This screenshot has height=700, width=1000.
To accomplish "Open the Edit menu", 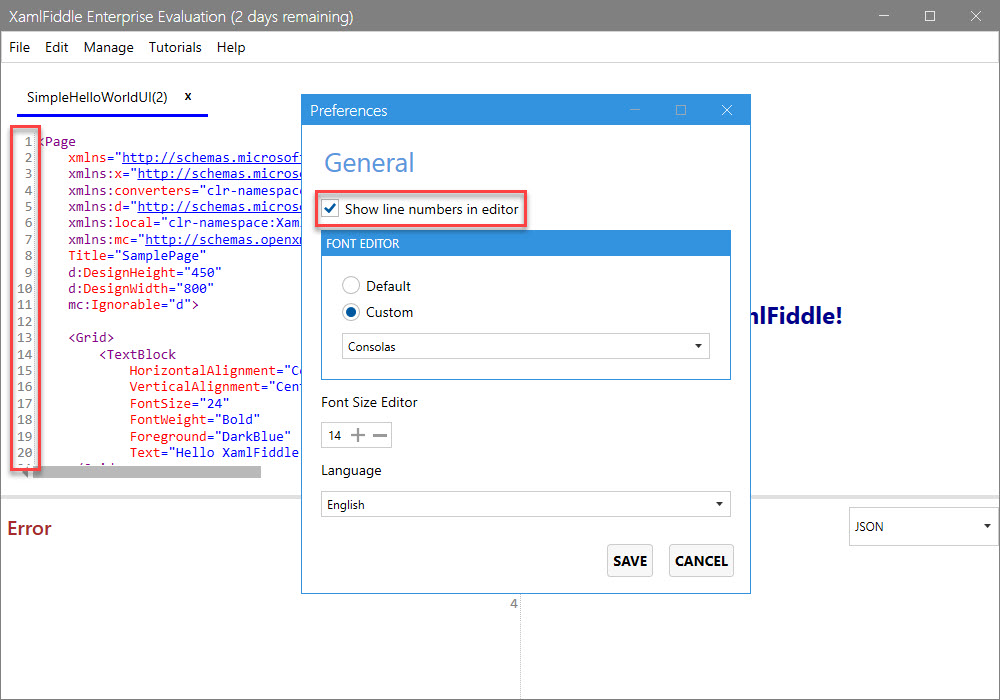I will click(x=56, y=47).
